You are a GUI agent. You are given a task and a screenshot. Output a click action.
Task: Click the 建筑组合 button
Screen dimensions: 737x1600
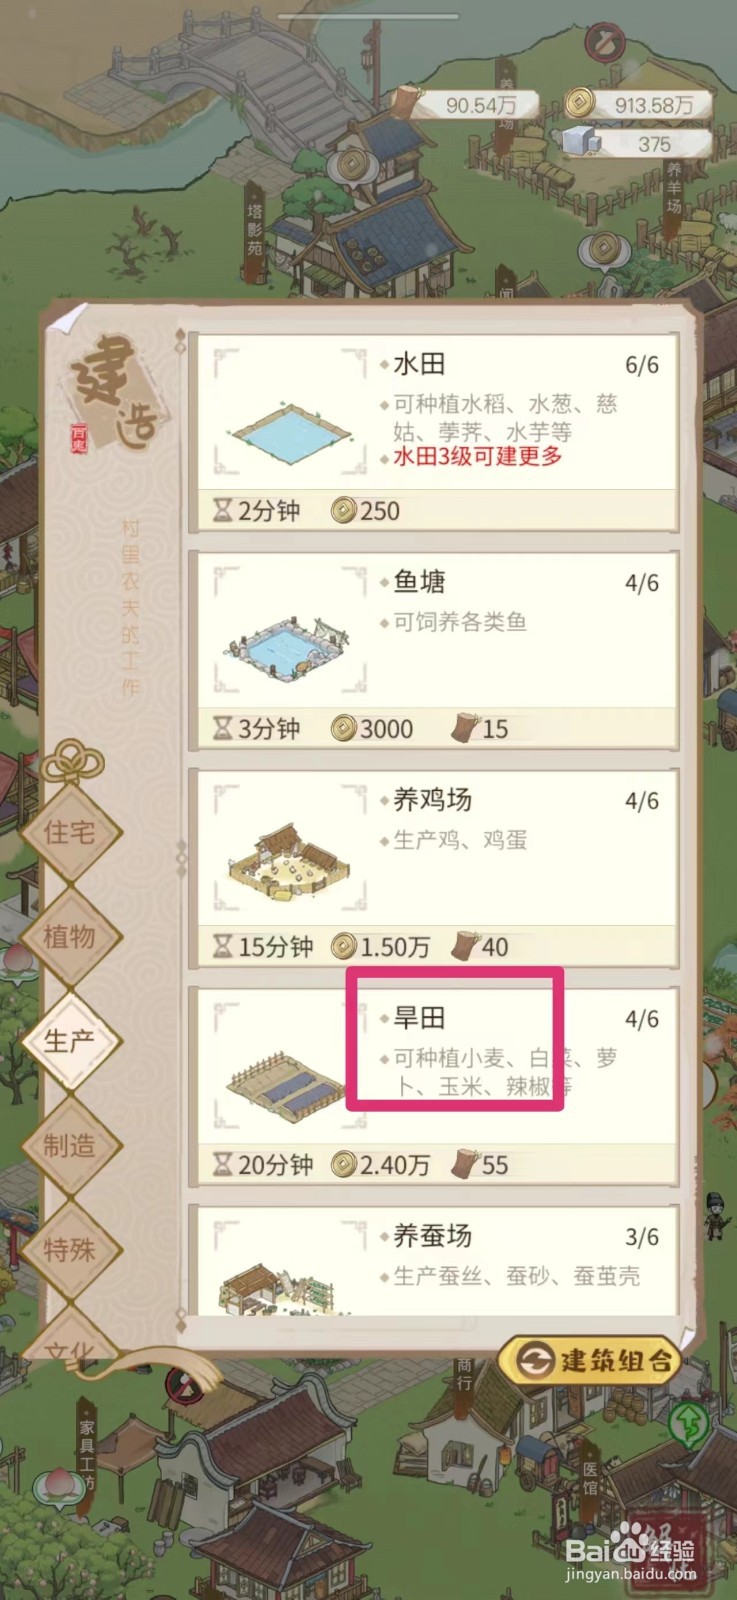591,1360
